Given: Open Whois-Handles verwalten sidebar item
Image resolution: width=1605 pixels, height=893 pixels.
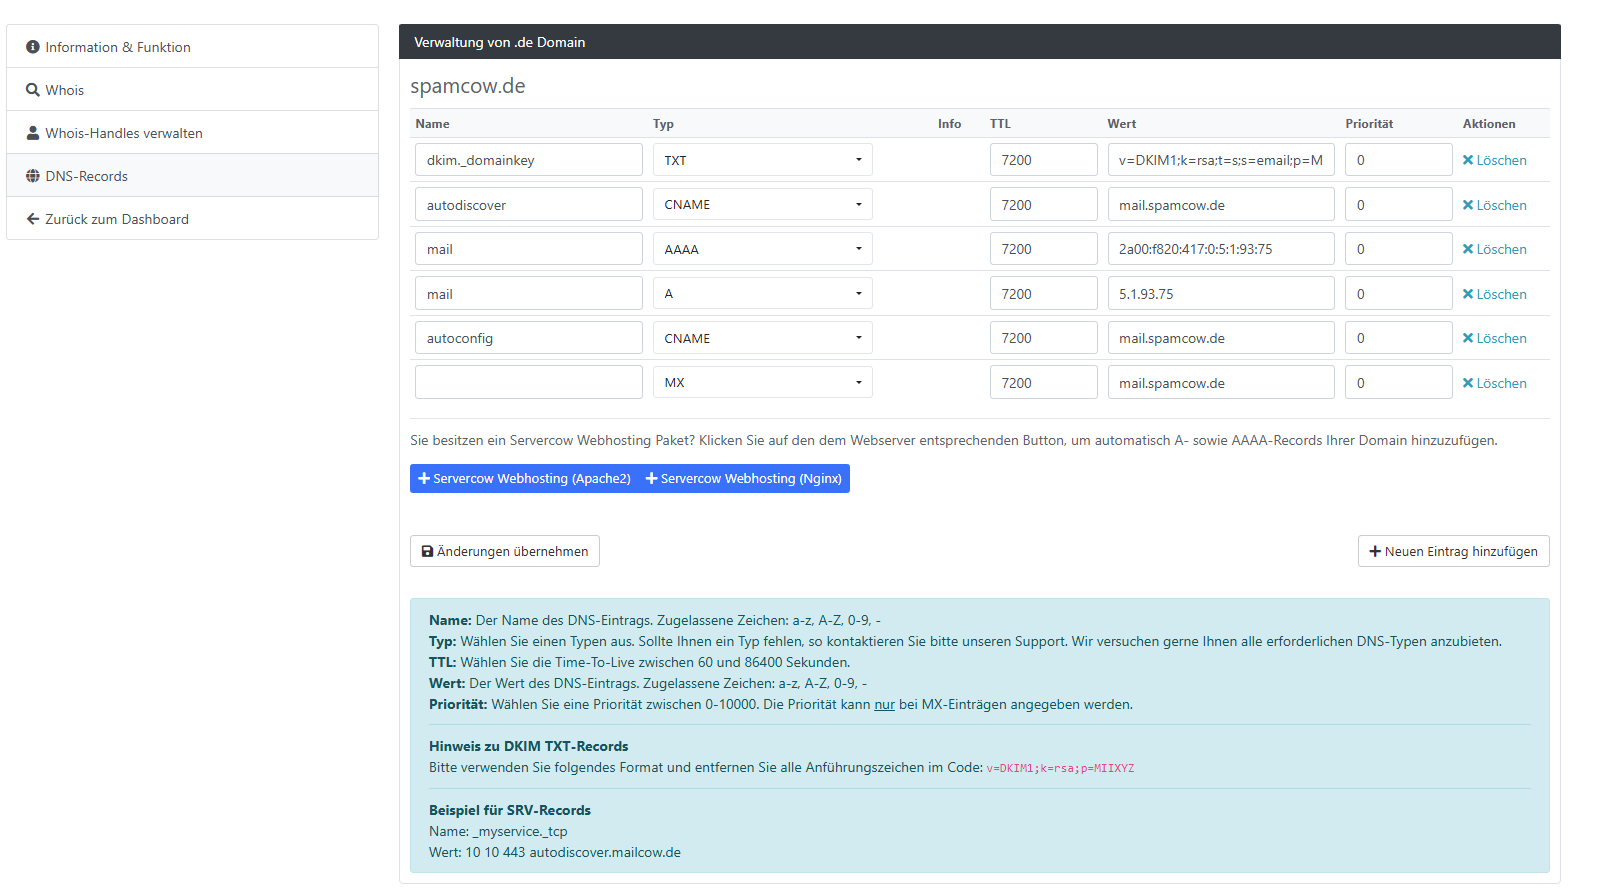Looking at the screenshot, I should [192, 133].
